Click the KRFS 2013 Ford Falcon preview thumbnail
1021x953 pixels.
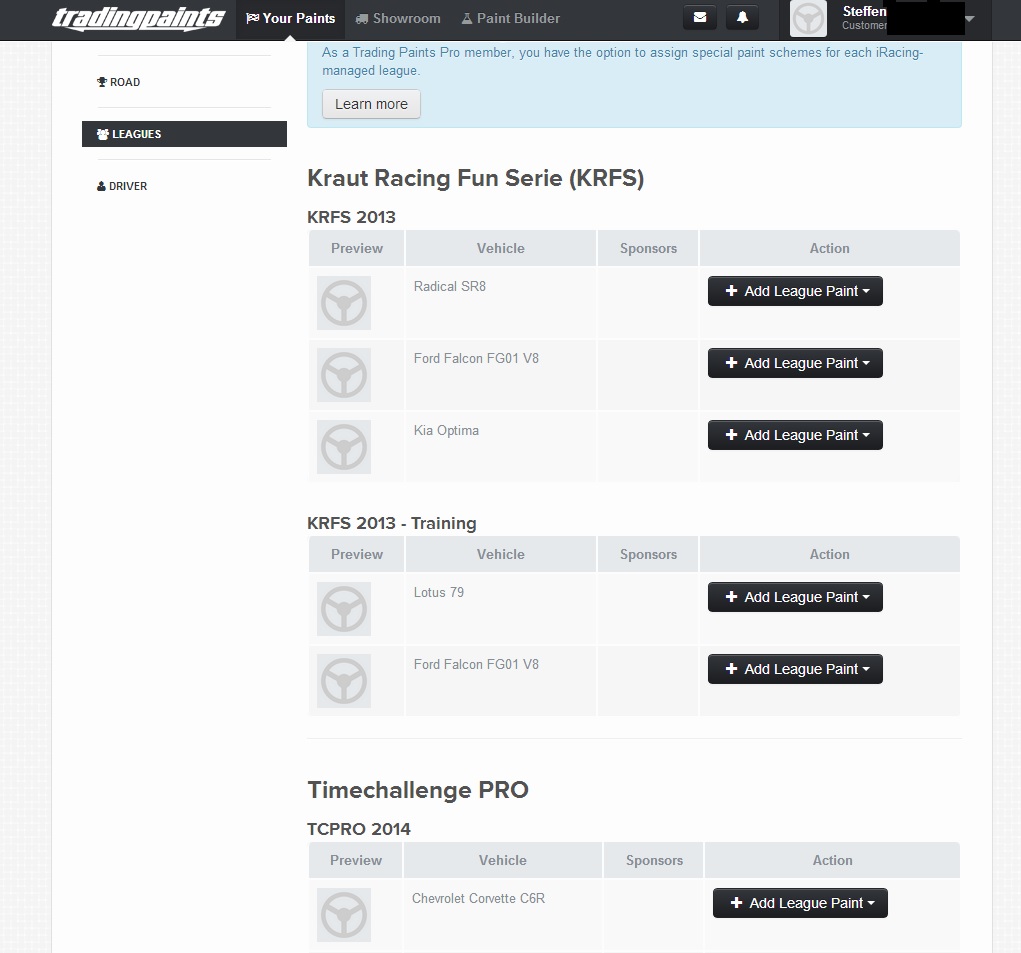point(344,375)
